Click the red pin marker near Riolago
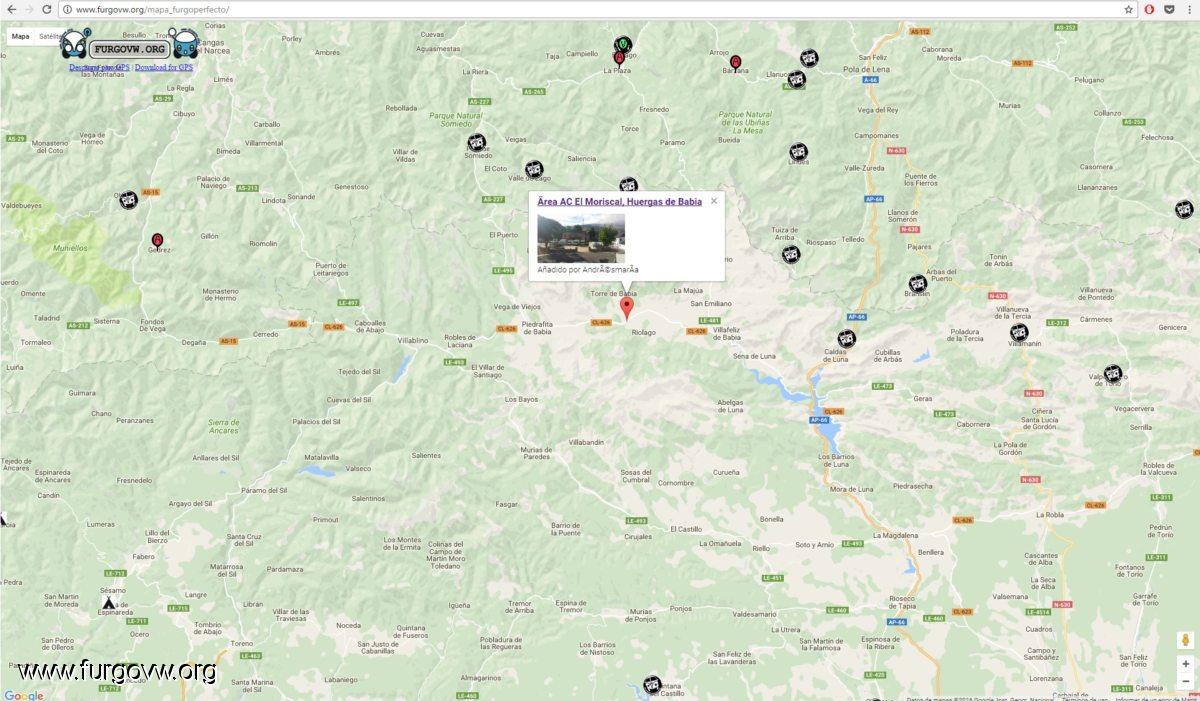This screenshot has height=701, width=1200. 627,308
